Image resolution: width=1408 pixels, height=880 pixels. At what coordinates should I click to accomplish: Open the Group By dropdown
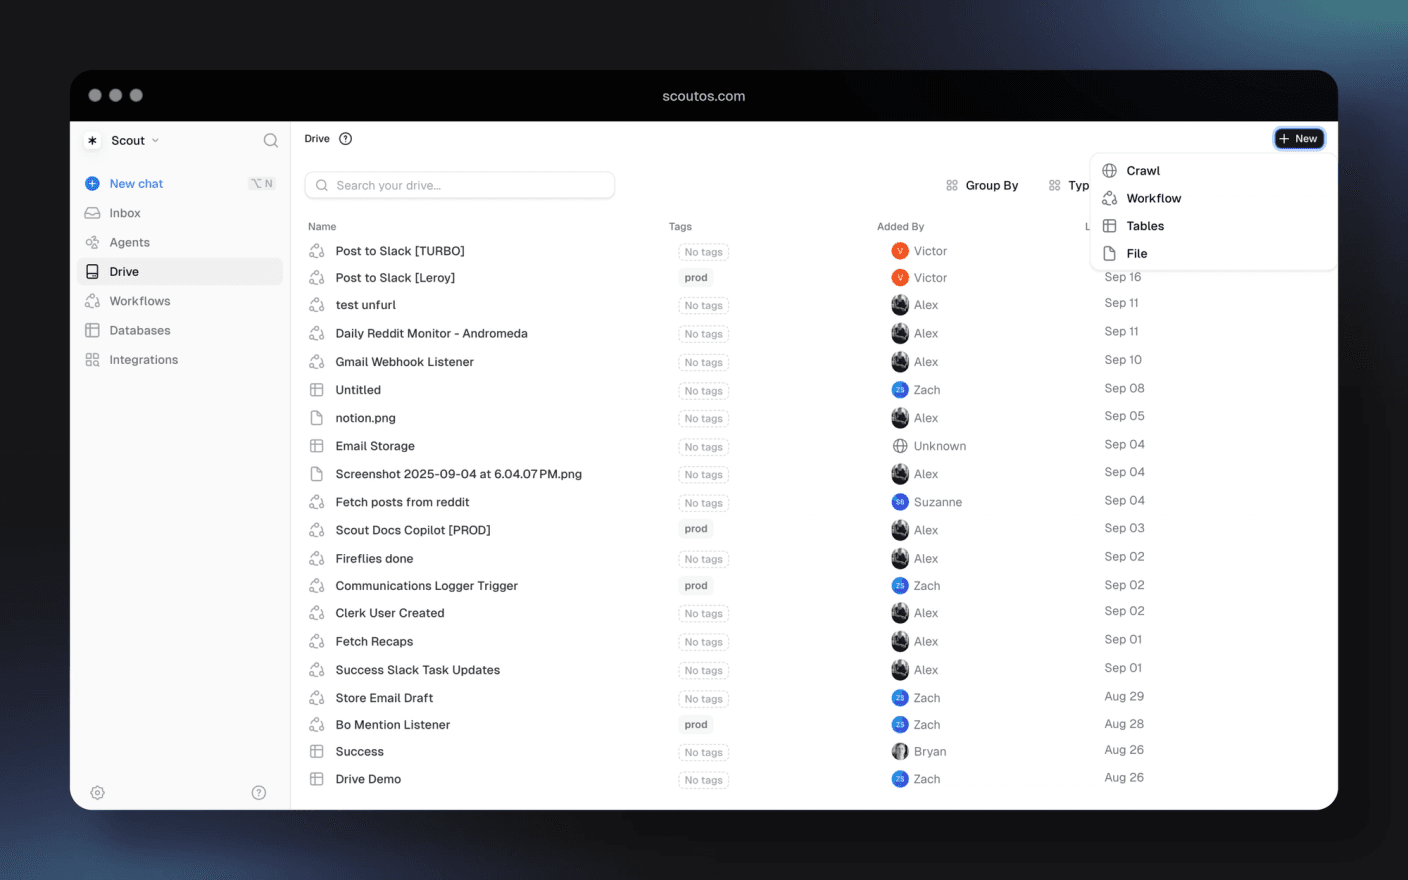982,186
